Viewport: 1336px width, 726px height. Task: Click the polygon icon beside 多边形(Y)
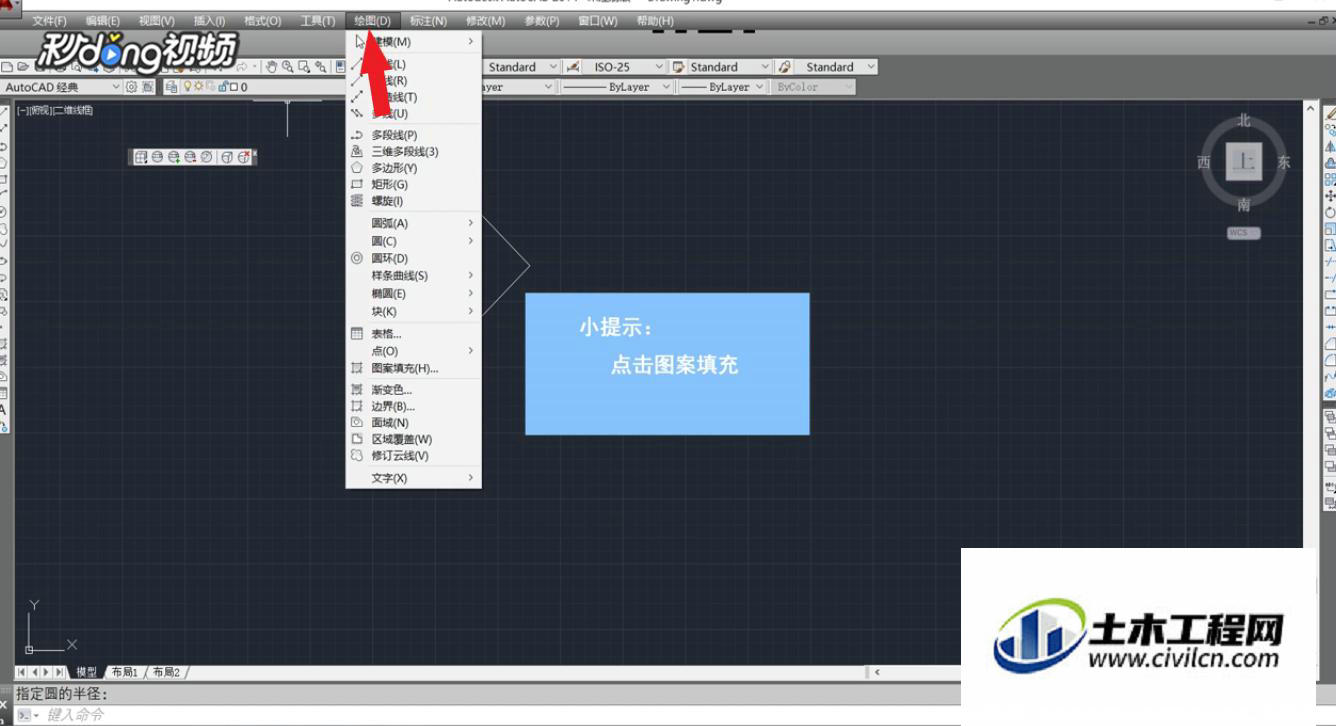click(x=357, y=168)
